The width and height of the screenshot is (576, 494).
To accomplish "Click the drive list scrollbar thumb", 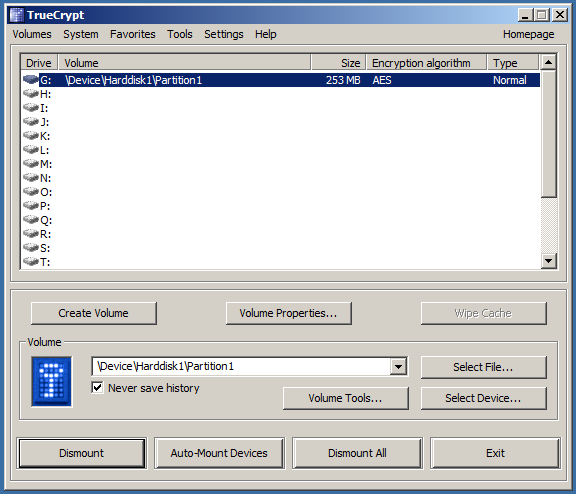I will pos(549,134).
